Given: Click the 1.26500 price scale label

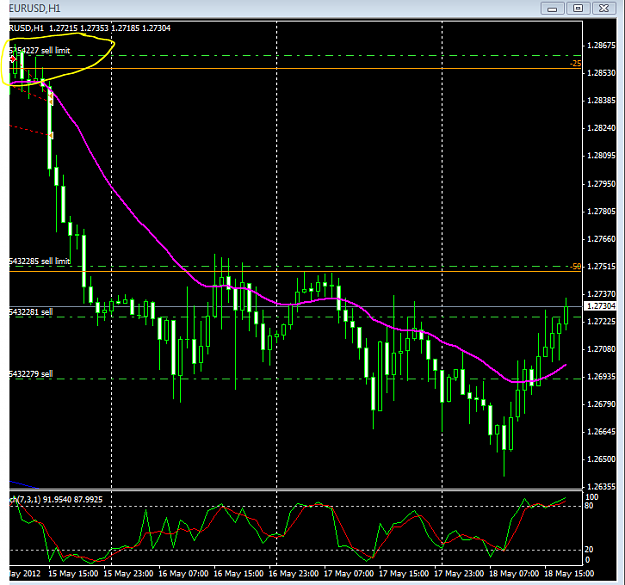Looking at the screenshot, I should pos(601,459).
